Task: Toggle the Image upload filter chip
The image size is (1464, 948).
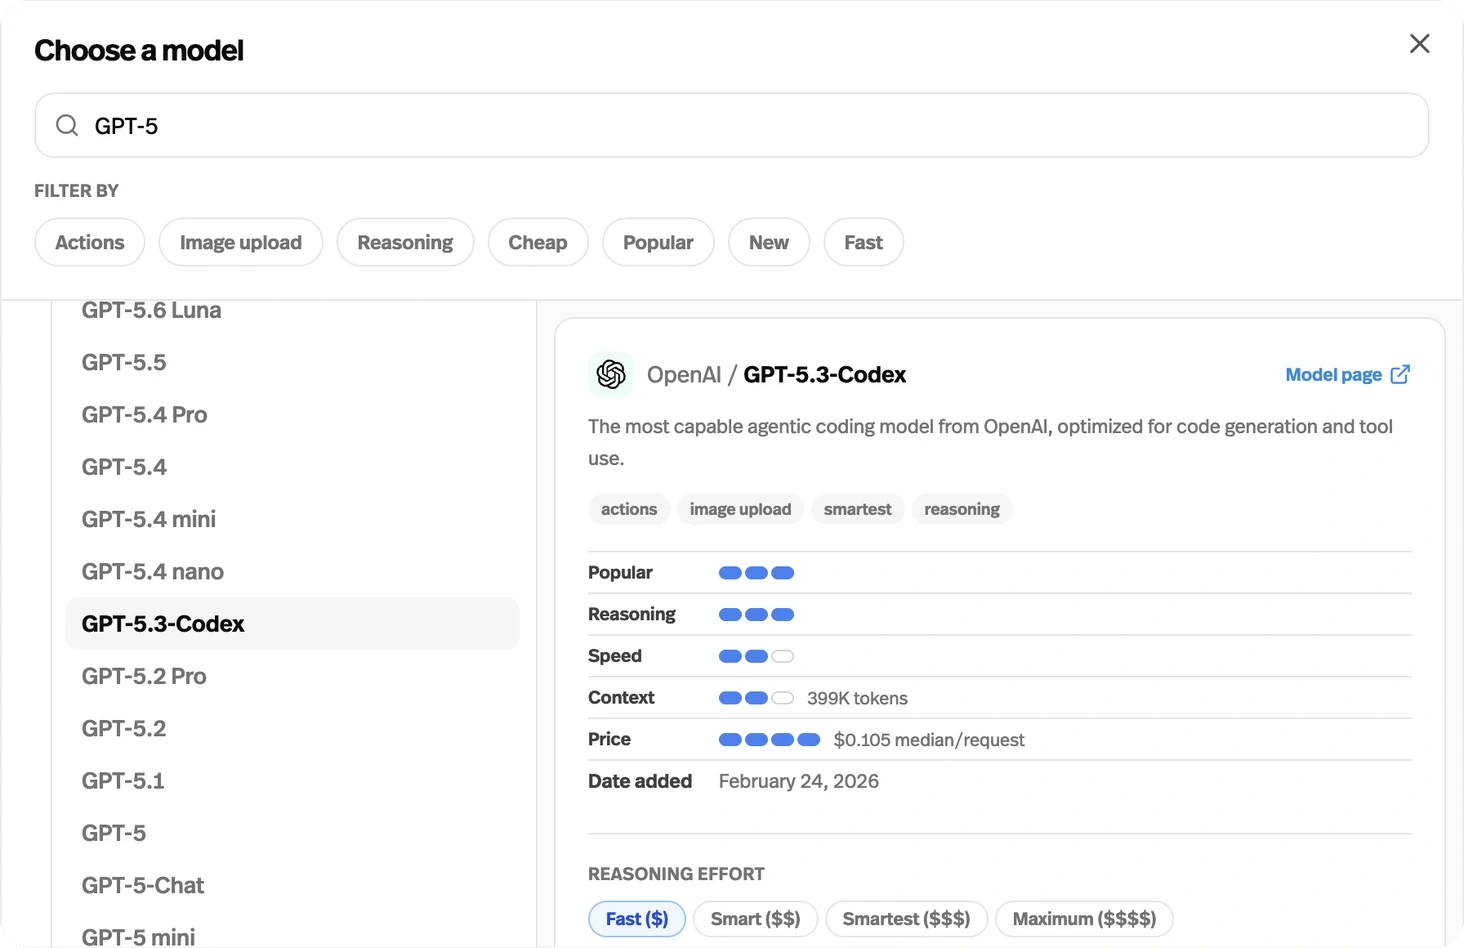Action: pyautogui.click(x=241, y=242)
